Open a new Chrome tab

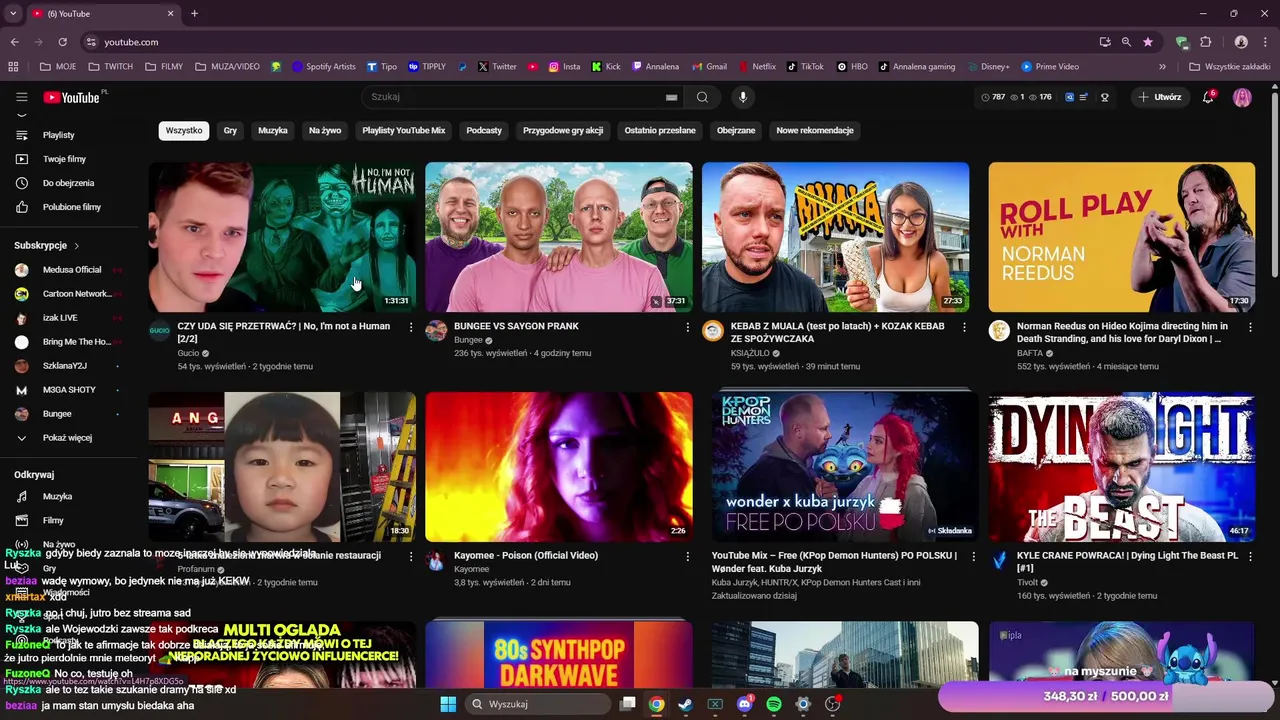[194, 14]
